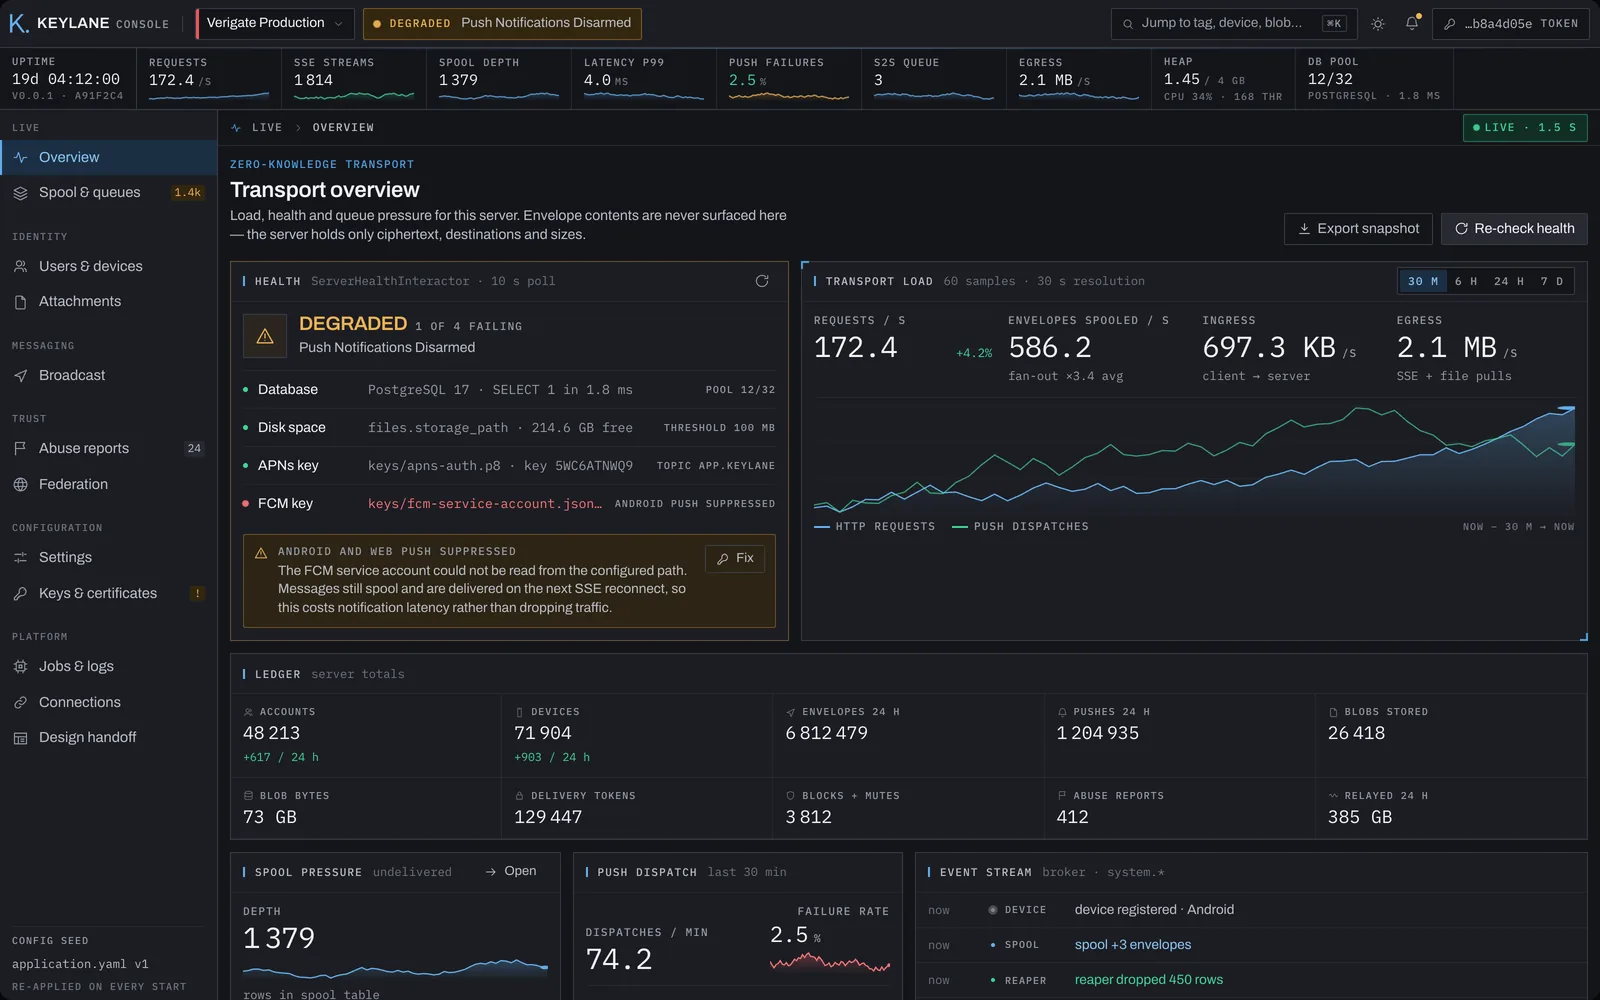The width and height of the screenshot is (1600, 1000).
Task: Open Spool & queues in the sidebar
Action: 109,192
